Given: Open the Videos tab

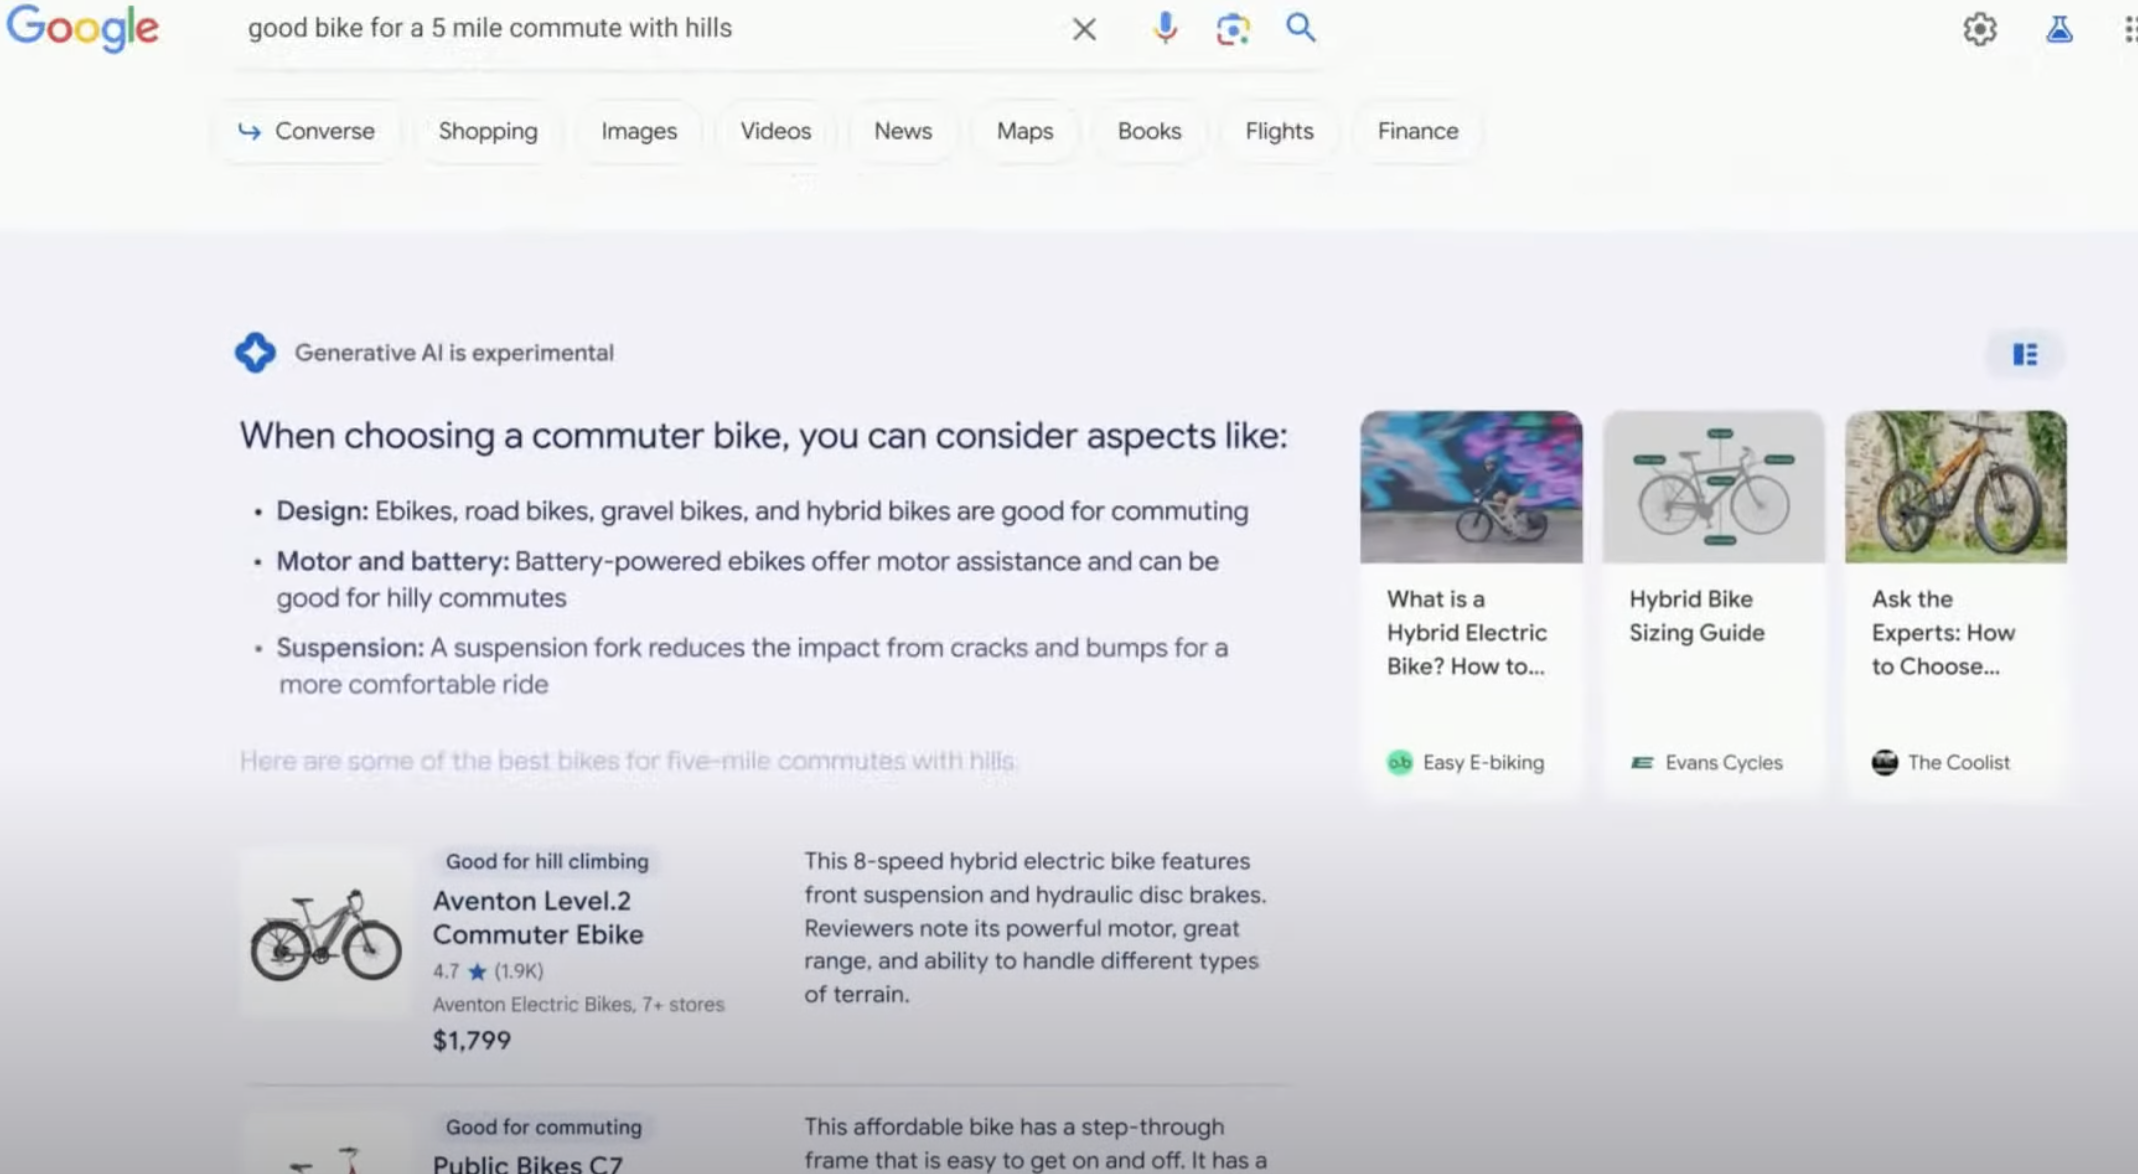Looking at the screenshot, I should (775, 131).
